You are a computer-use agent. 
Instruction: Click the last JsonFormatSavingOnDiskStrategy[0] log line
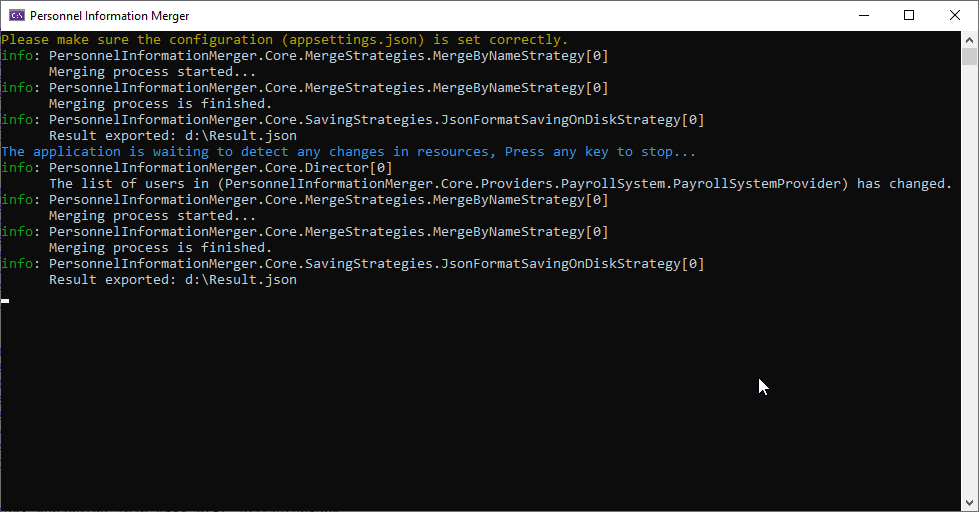[x=353, y=263]
